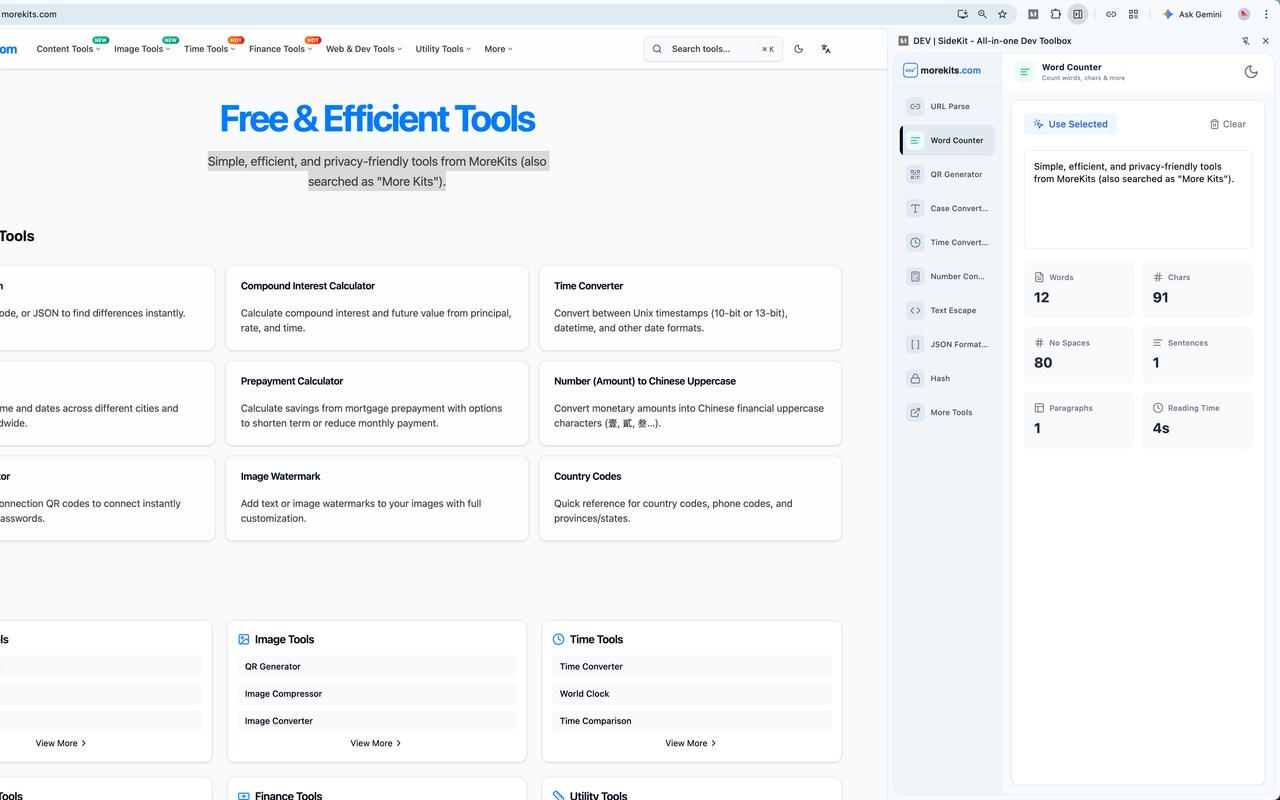Pin the SideKit side panel
The width and height of the screenshot is (1280, 800).
click(1245, 41)
